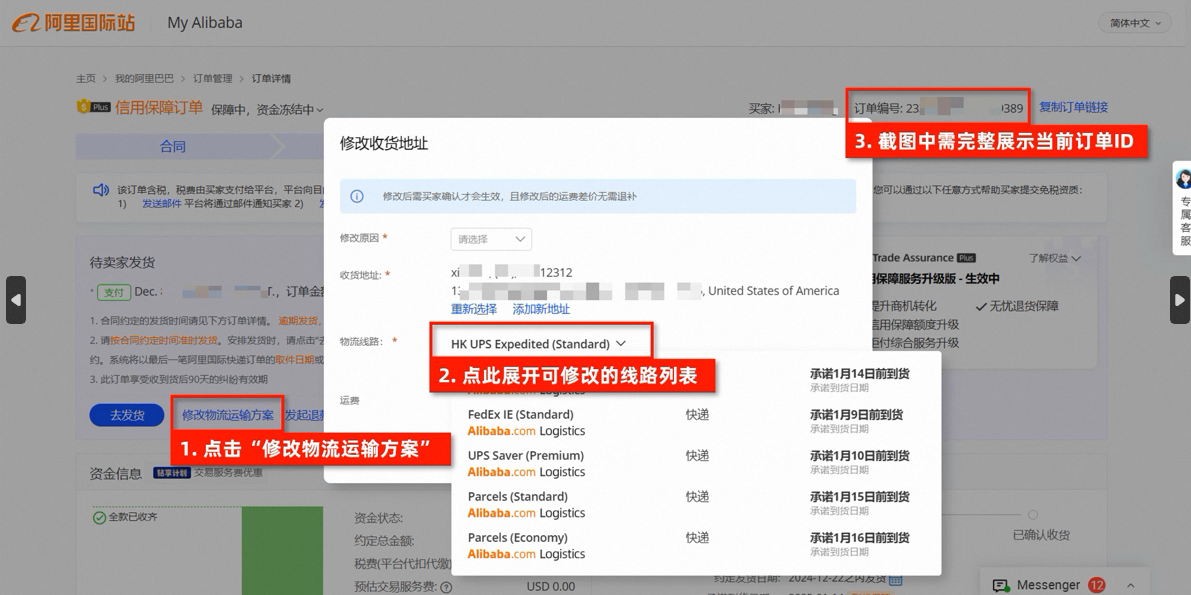The width and height of the screenshot is (1191, 595).
Task: Click the 去发货 button
Action: (x=127, y=415)
